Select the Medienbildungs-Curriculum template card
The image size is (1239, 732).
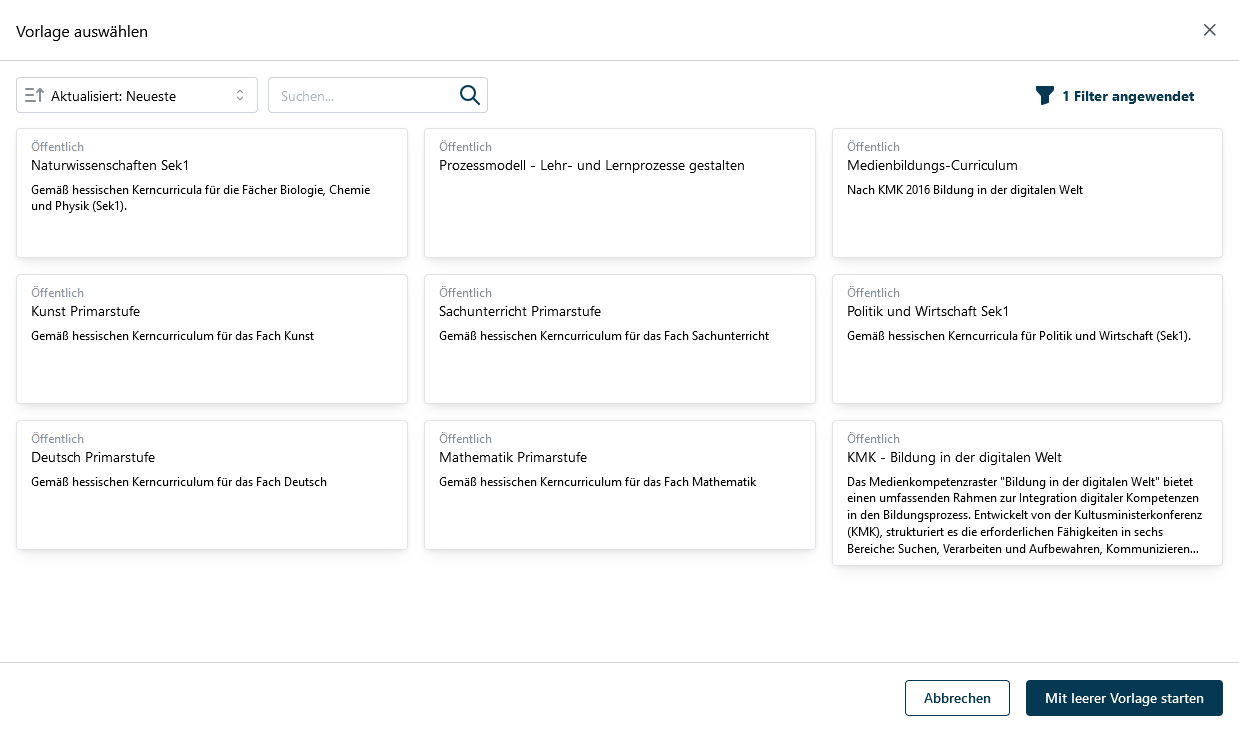point(1027,193)
